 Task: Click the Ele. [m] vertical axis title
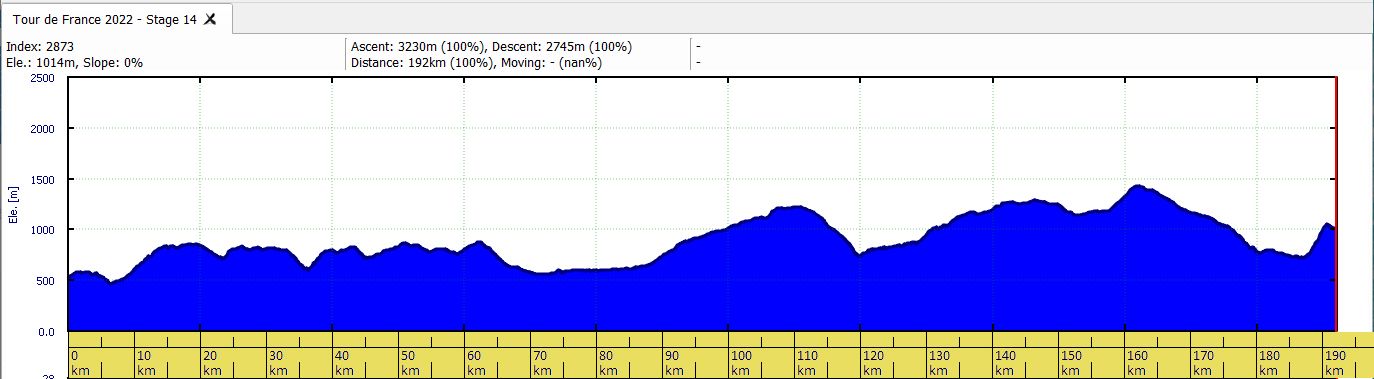click(x=14, y=205)
